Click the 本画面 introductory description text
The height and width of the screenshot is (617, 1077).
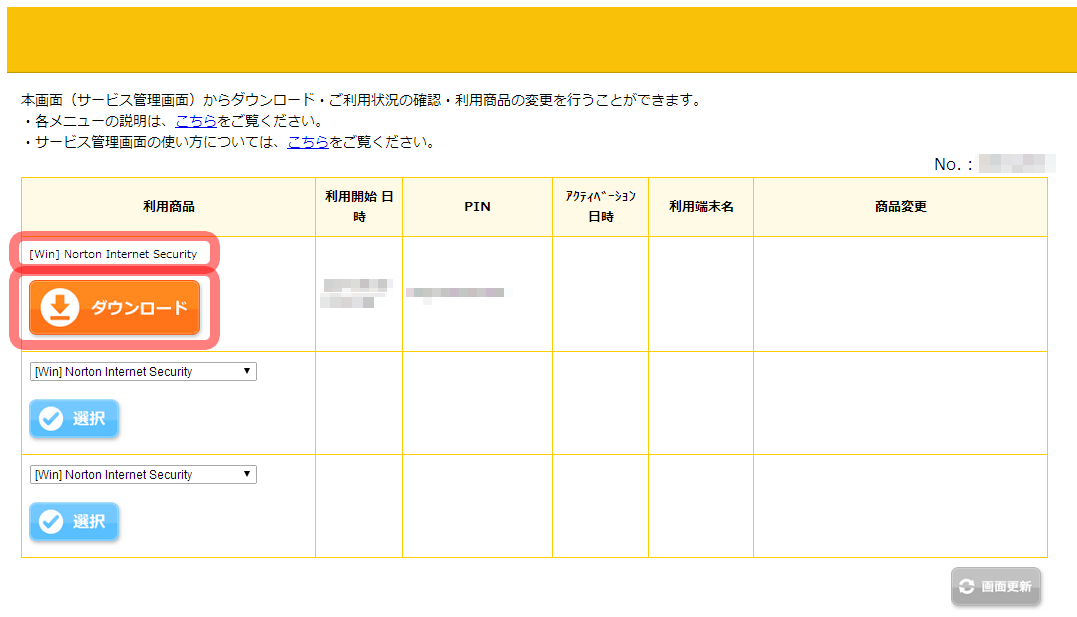(x=360, y=100)
